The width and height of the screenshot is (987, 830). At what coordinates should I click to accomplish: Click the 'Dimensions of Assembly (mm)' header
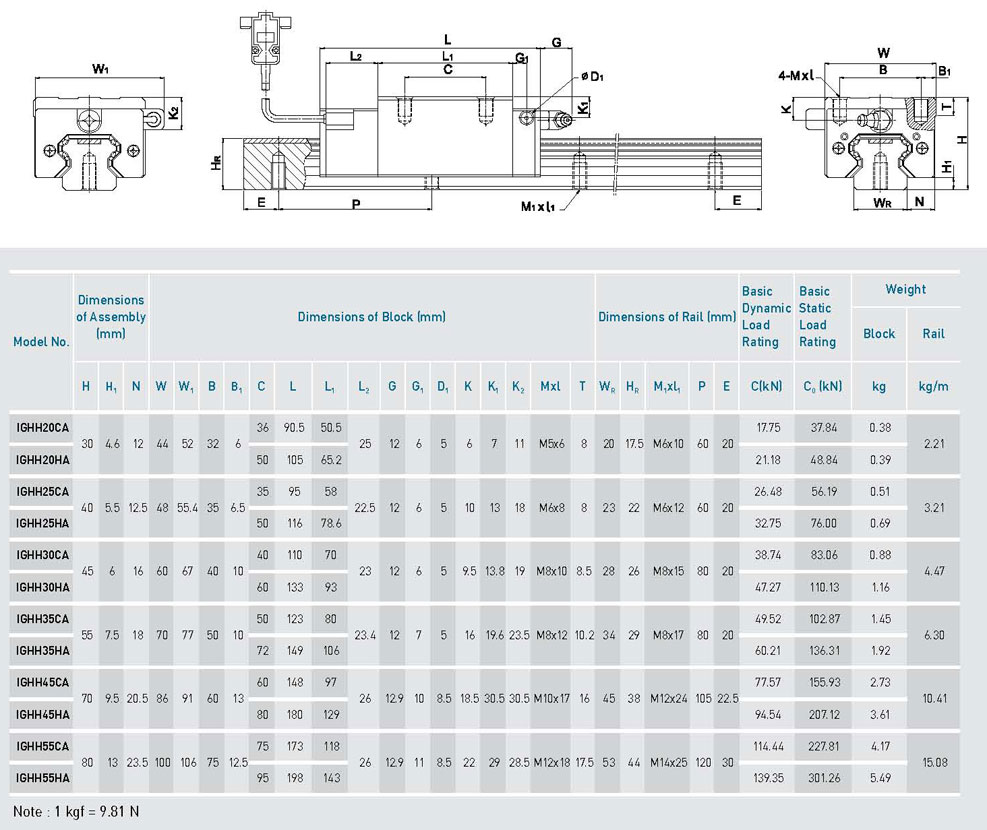(x=111, y=317)
